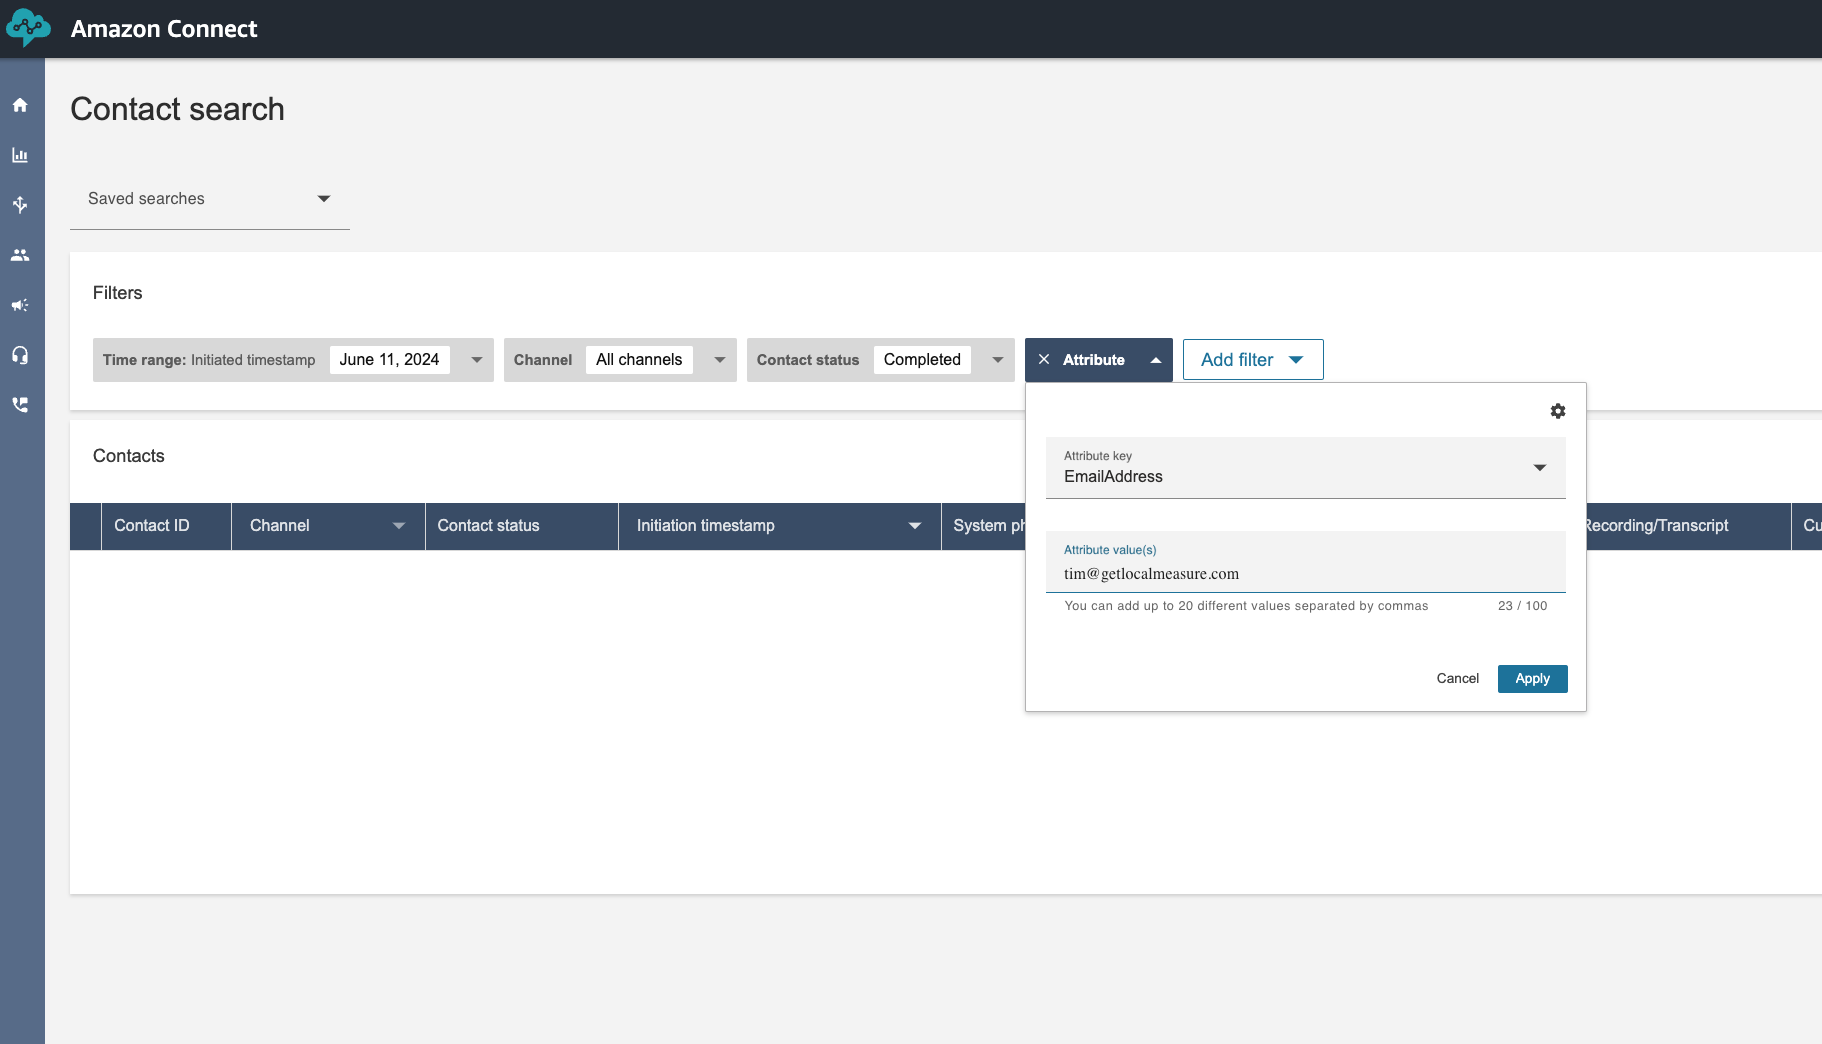Open the Contact status filter dropdown
Screen dimensions: 1822x1044
click(997, 360)
